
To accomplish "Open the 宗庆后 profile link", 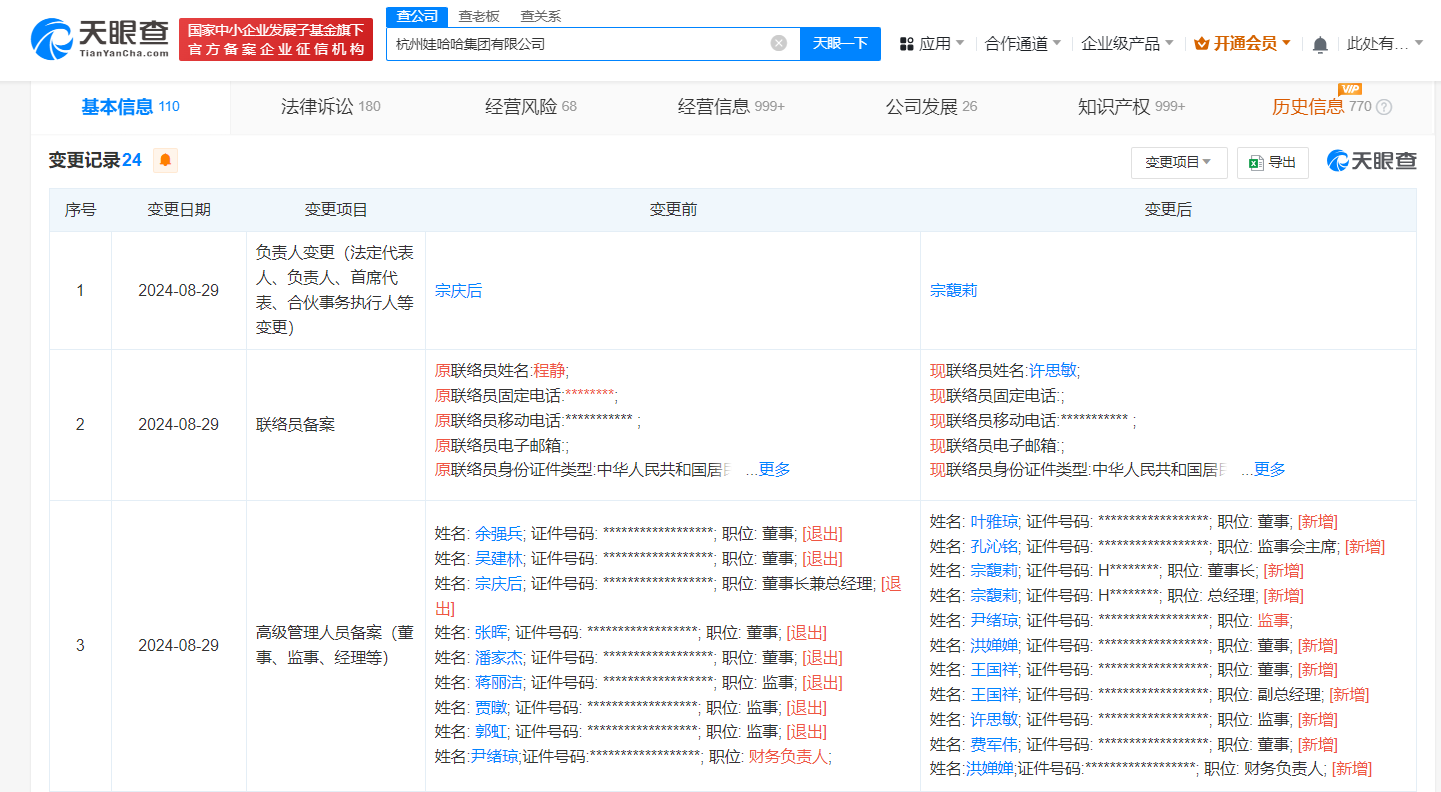I will coord(458,290).
